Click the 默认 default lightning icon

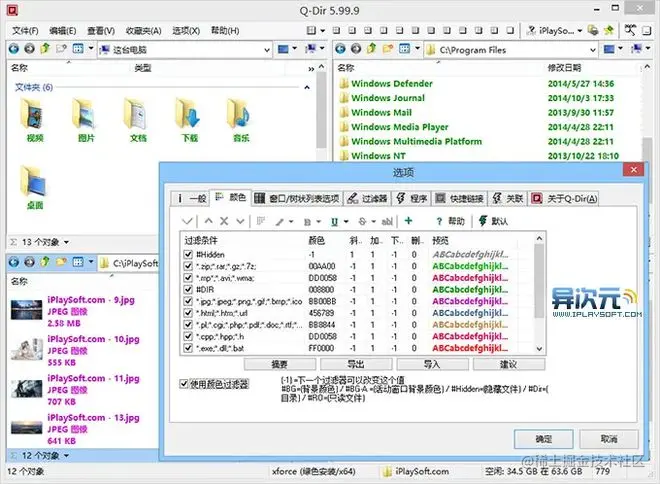point(483,221)
